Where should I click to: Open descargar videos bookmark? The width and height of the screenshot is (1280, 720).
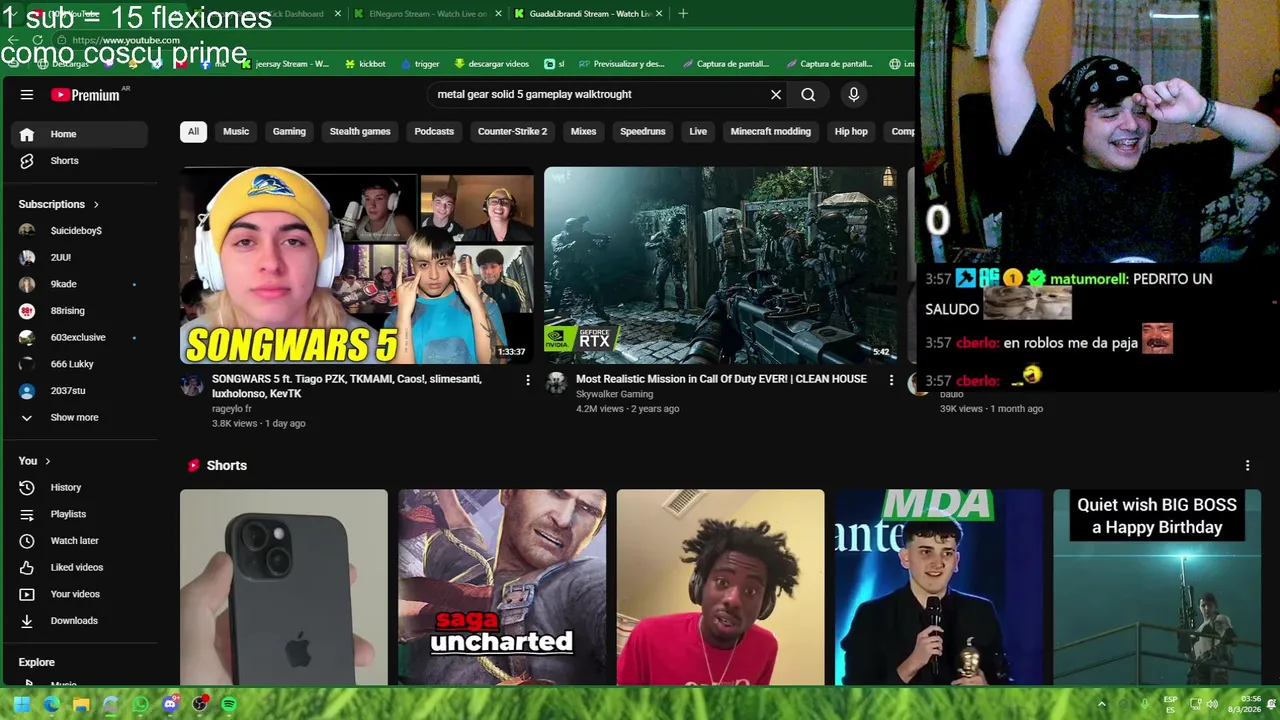pos(491,64)
